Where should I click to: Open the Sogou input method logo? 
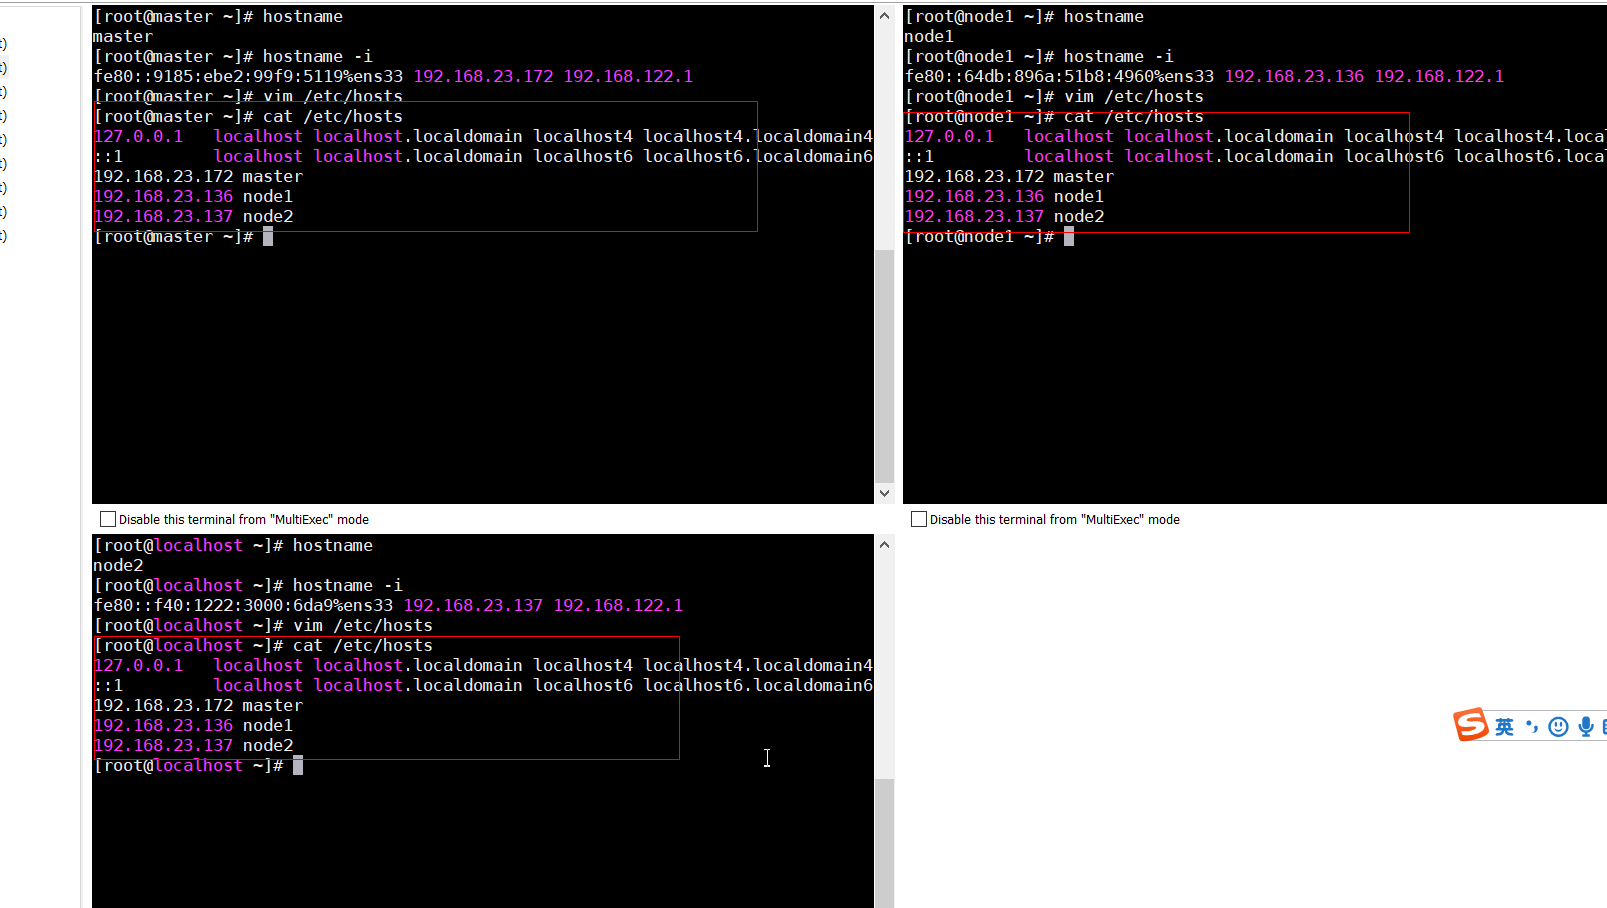[x=1471, y=725]
